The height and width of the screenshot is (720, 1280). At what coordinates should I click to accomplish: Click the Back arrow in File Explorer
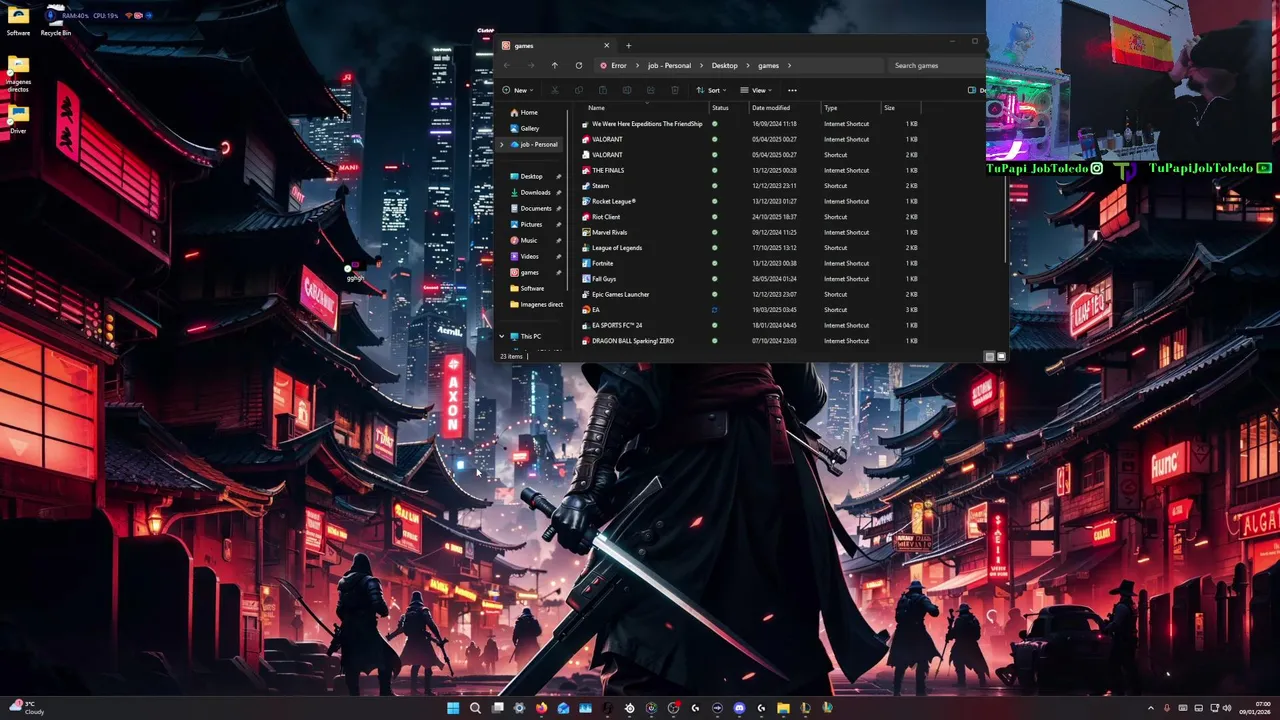tap(506, 66)
